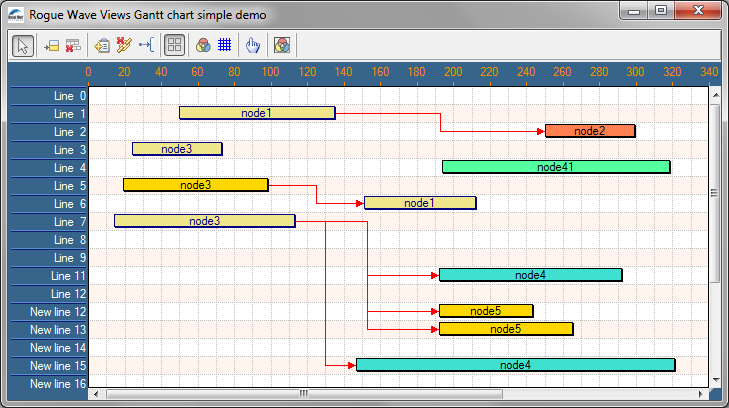Screen dimensions: 729x408
Task: Click the horizontal scrollbar right arrow
Action: (x=701, y=394)
